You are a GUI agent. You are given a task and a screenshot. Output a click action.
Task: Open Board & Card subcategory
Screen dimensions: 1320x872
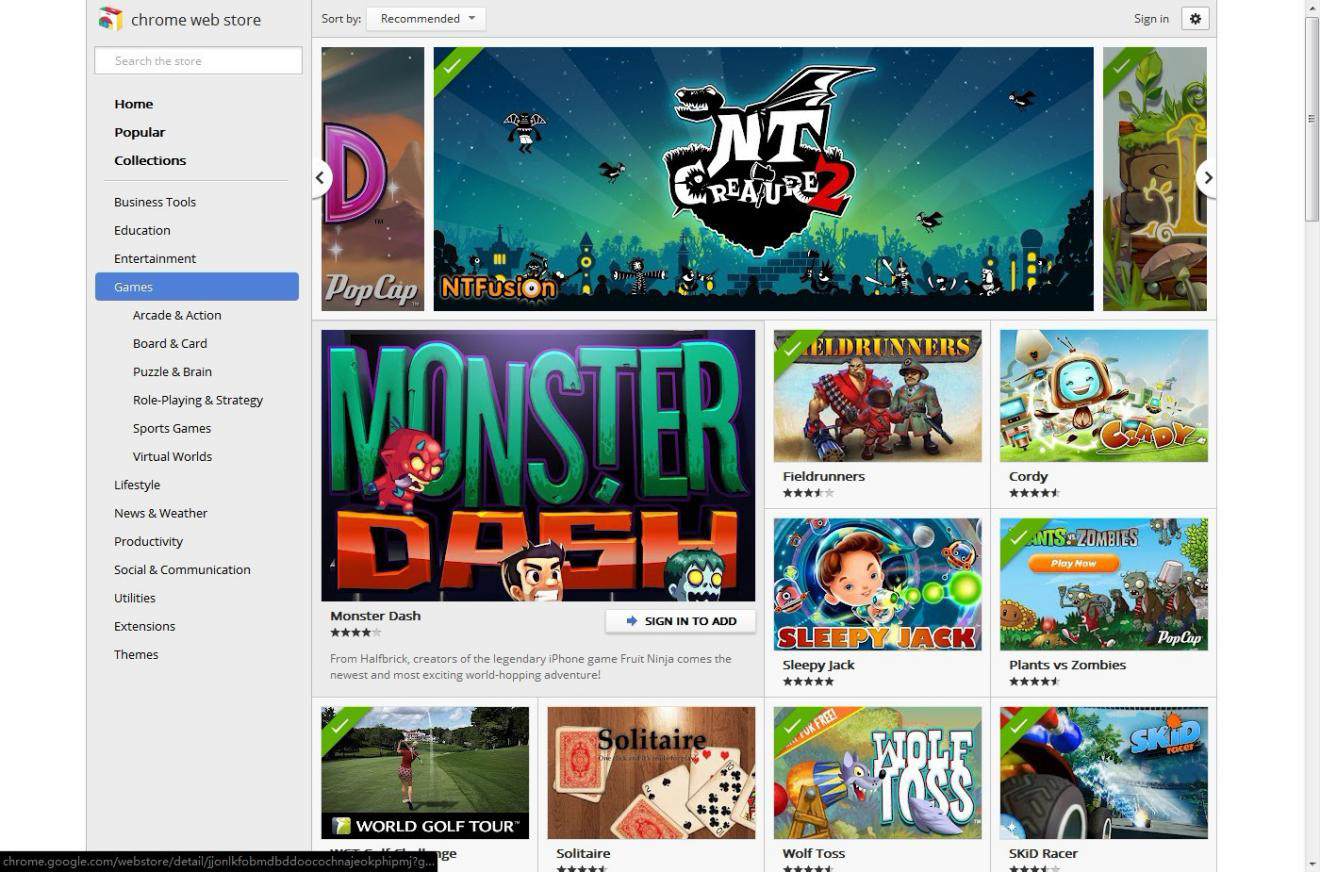[x=170, y=343]
